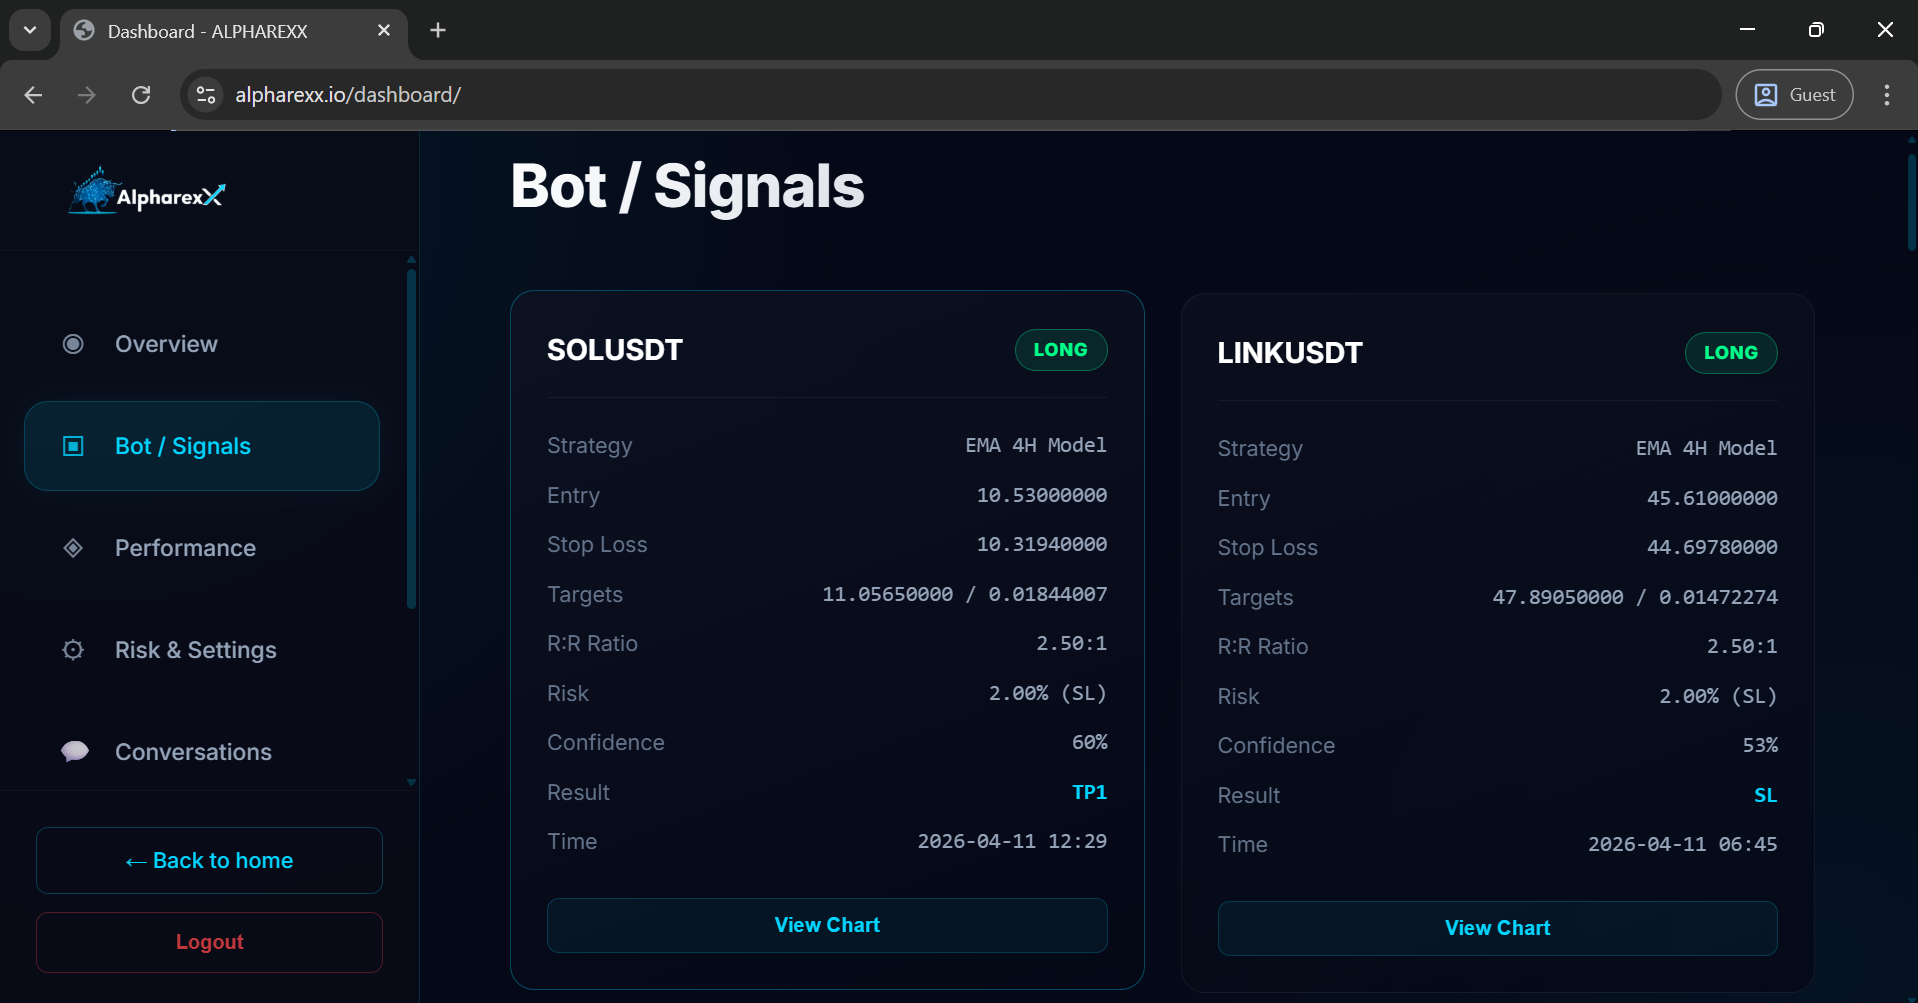Click the SOLUSDT card title

(x=614, y=350)
